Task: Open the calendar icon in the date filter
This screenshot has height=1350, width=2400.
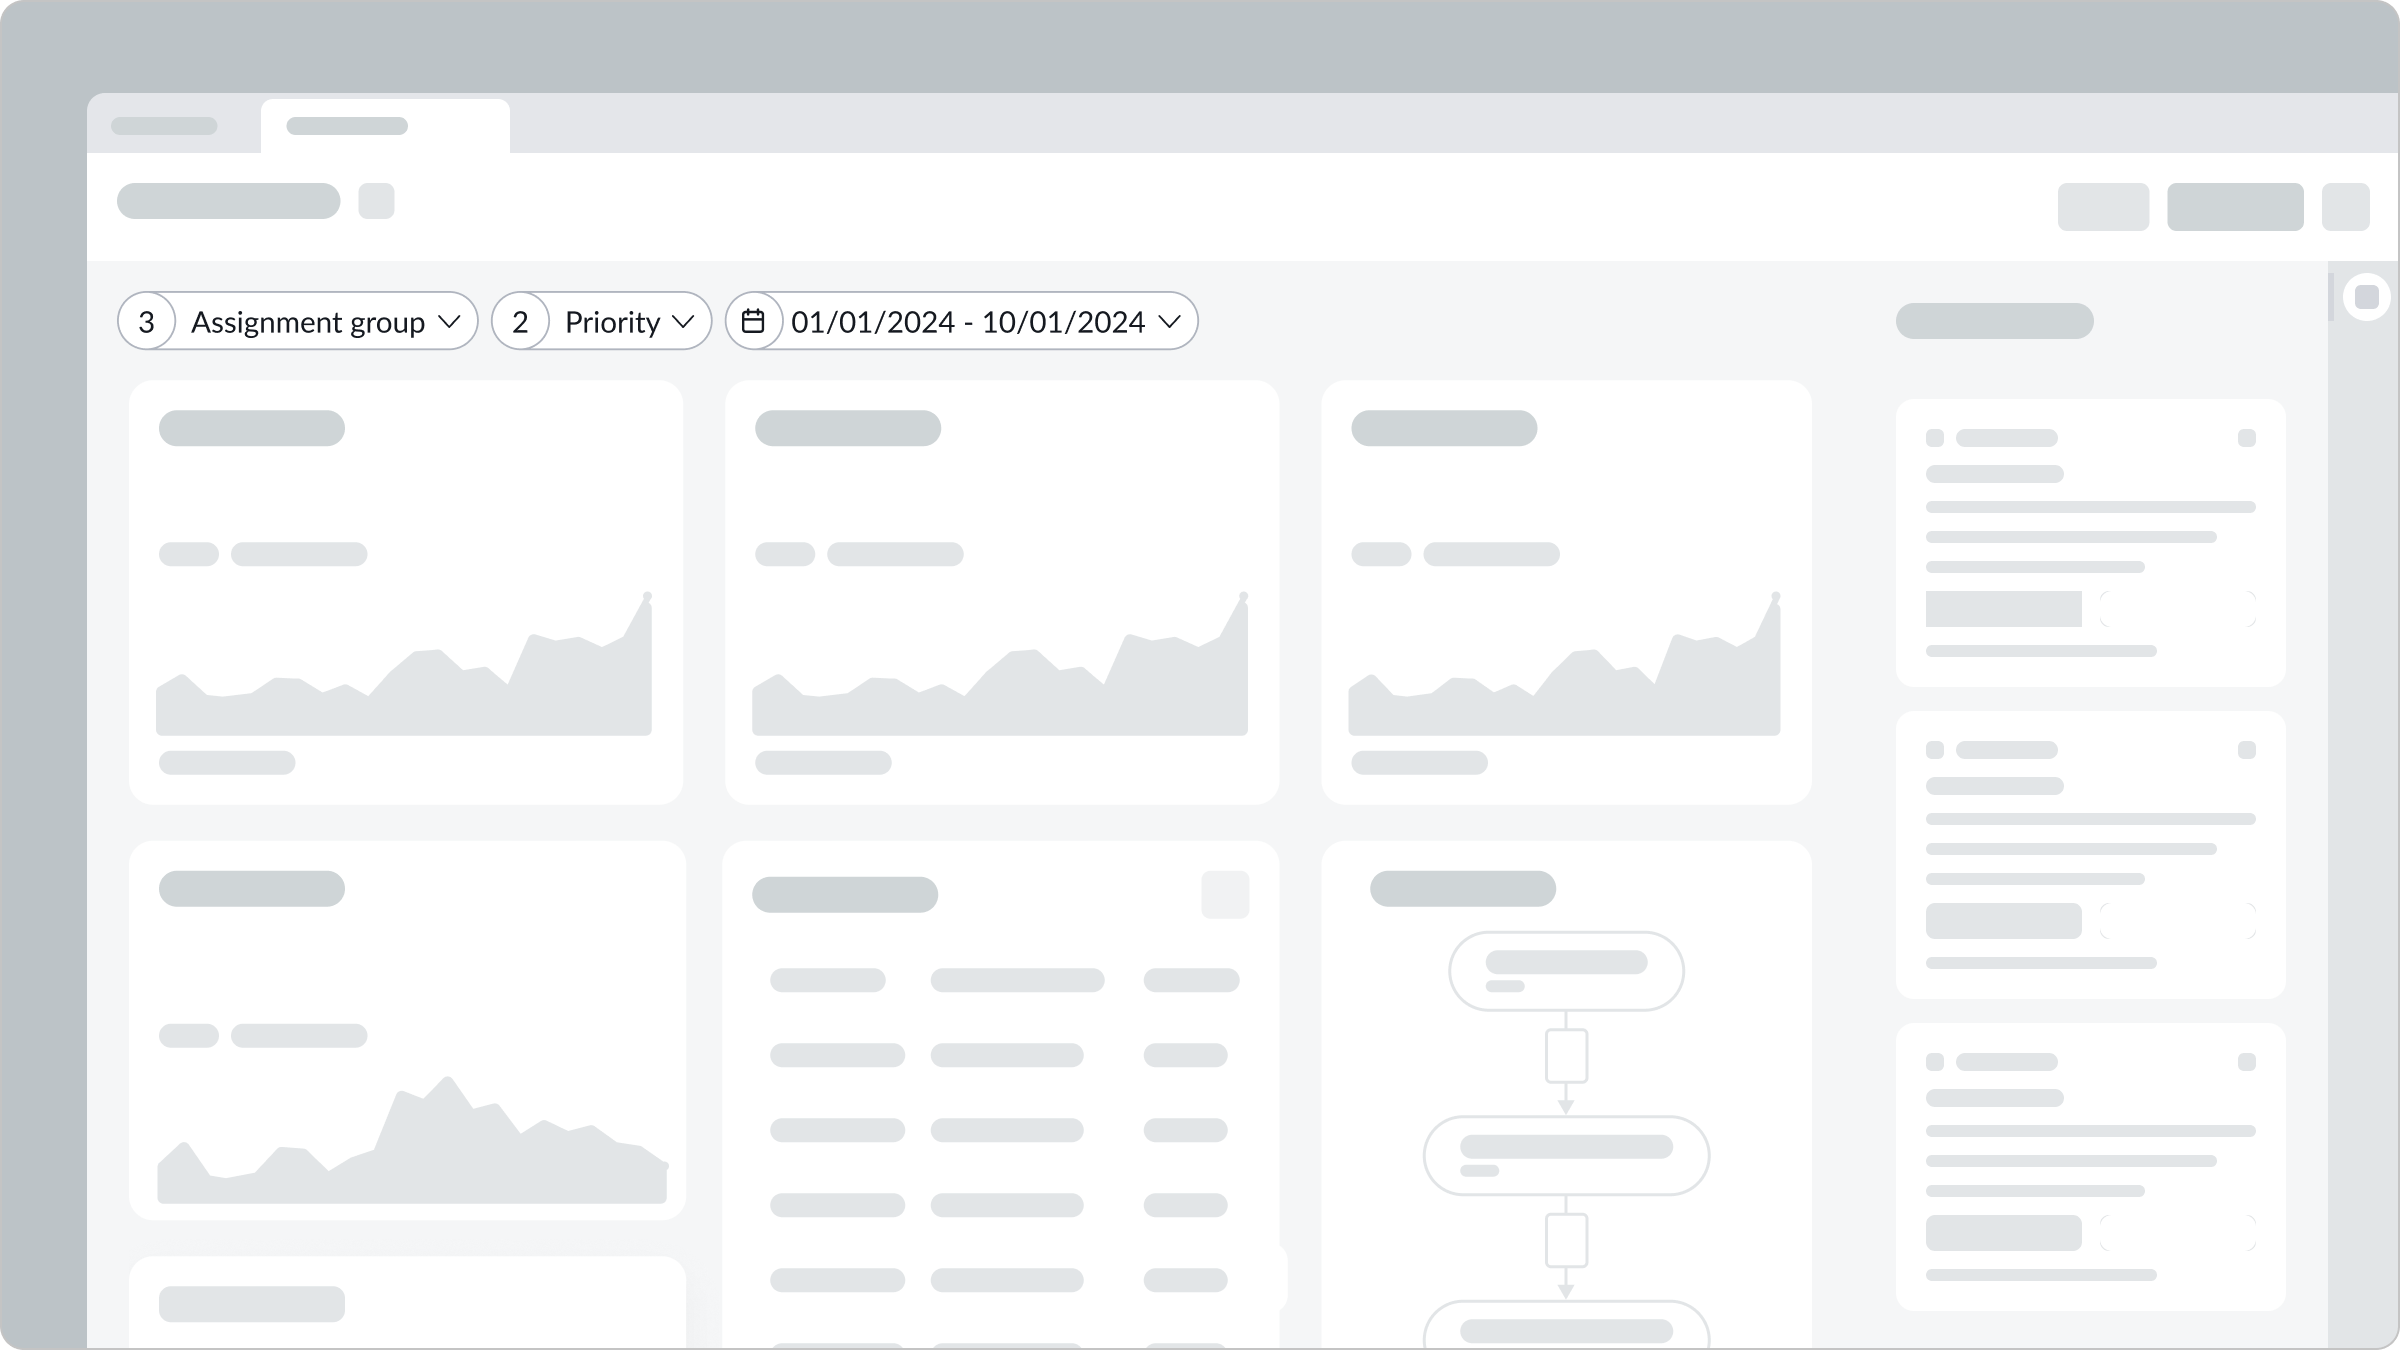Action: click(x=755, y=321)
